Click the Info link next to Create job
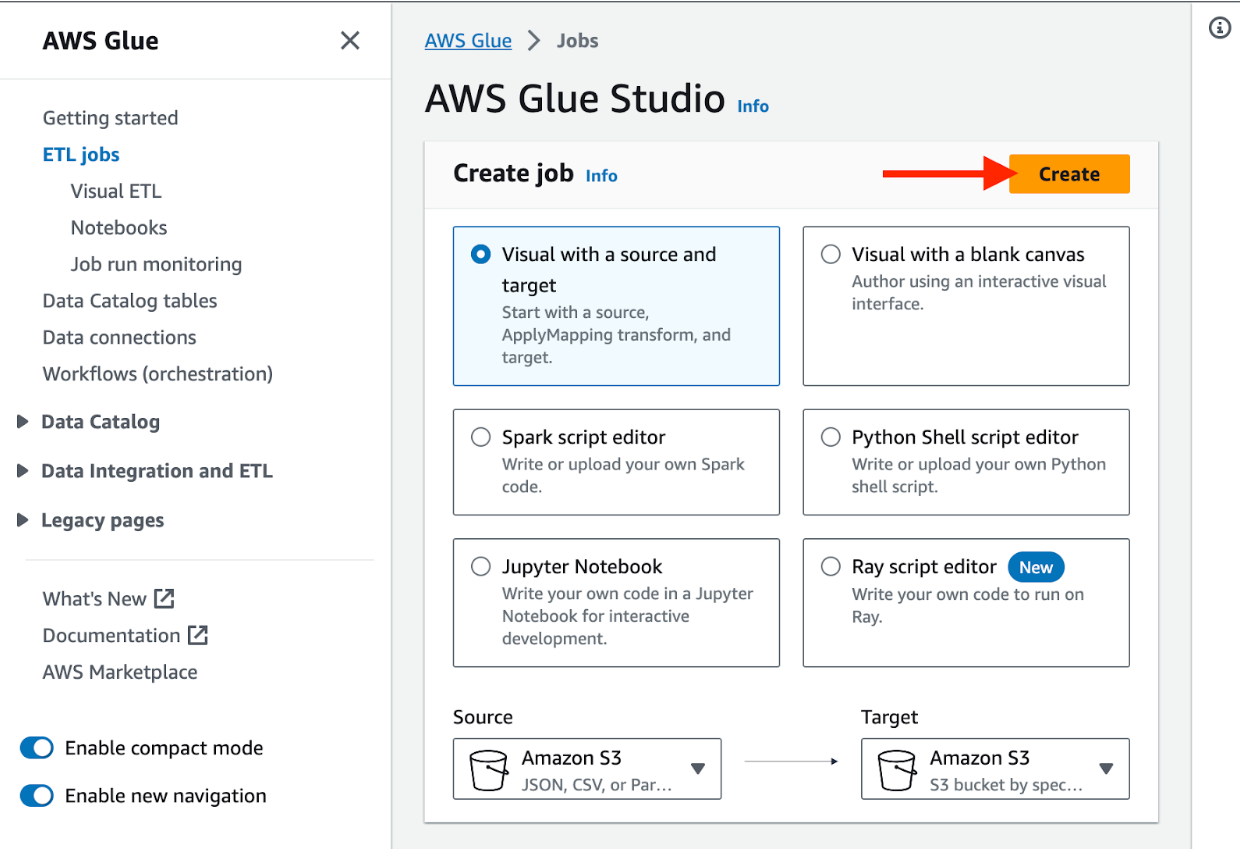1240x862 pixels. point(601,175)
